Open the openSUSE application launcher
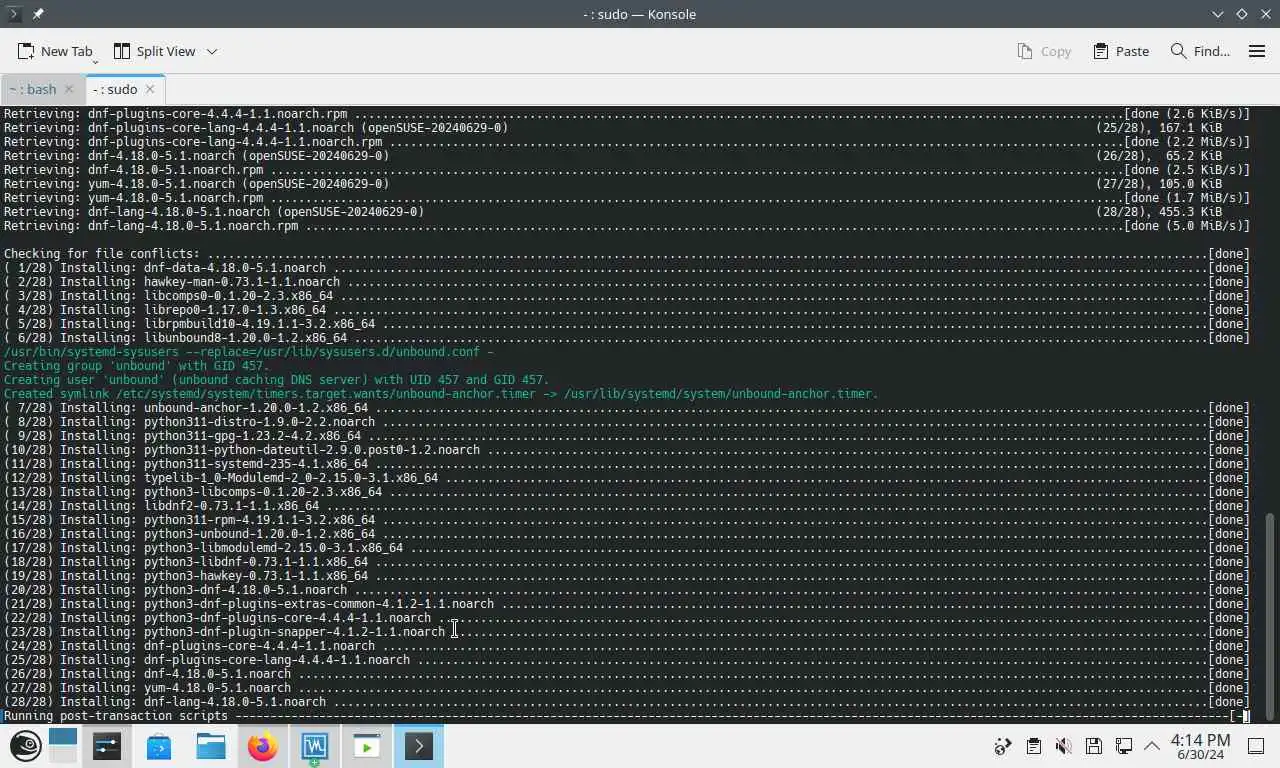Image resolution: width=1280 pixels, height=768 pixels. (26, 746)
